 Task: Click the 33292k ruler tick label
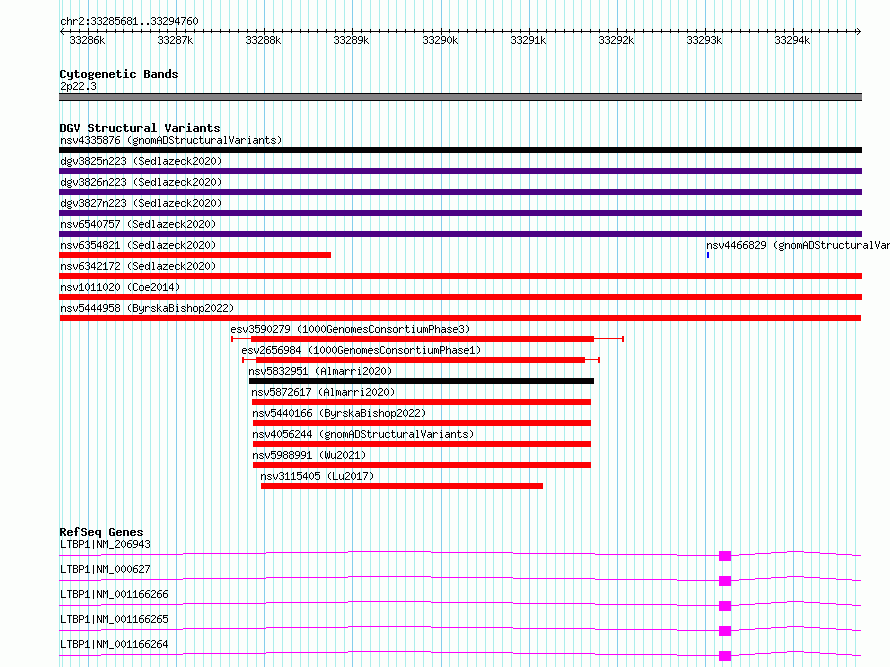pyautogui.click(x=616, y=40)
